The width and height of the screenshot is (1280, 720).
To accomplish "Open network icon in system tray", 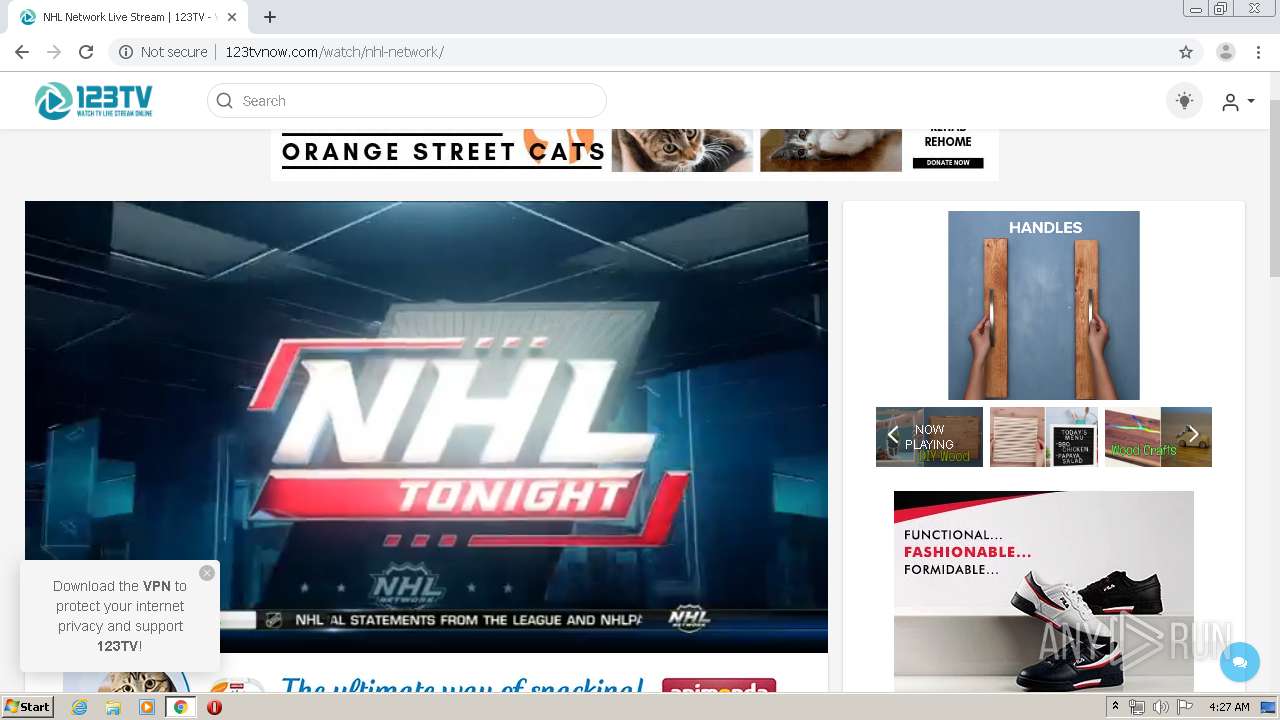I will pyautogui.click(x=1137, y=707).
